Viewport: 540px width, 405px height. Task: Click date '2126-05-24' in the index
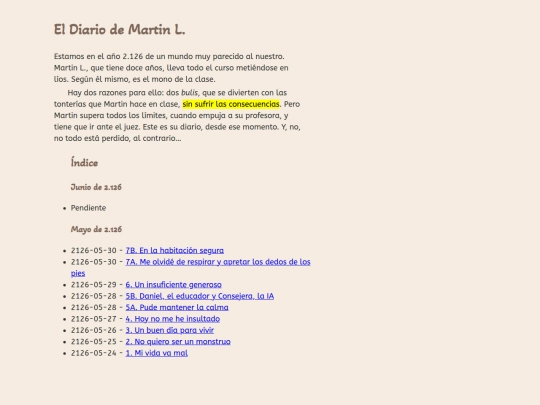[94, 353]
